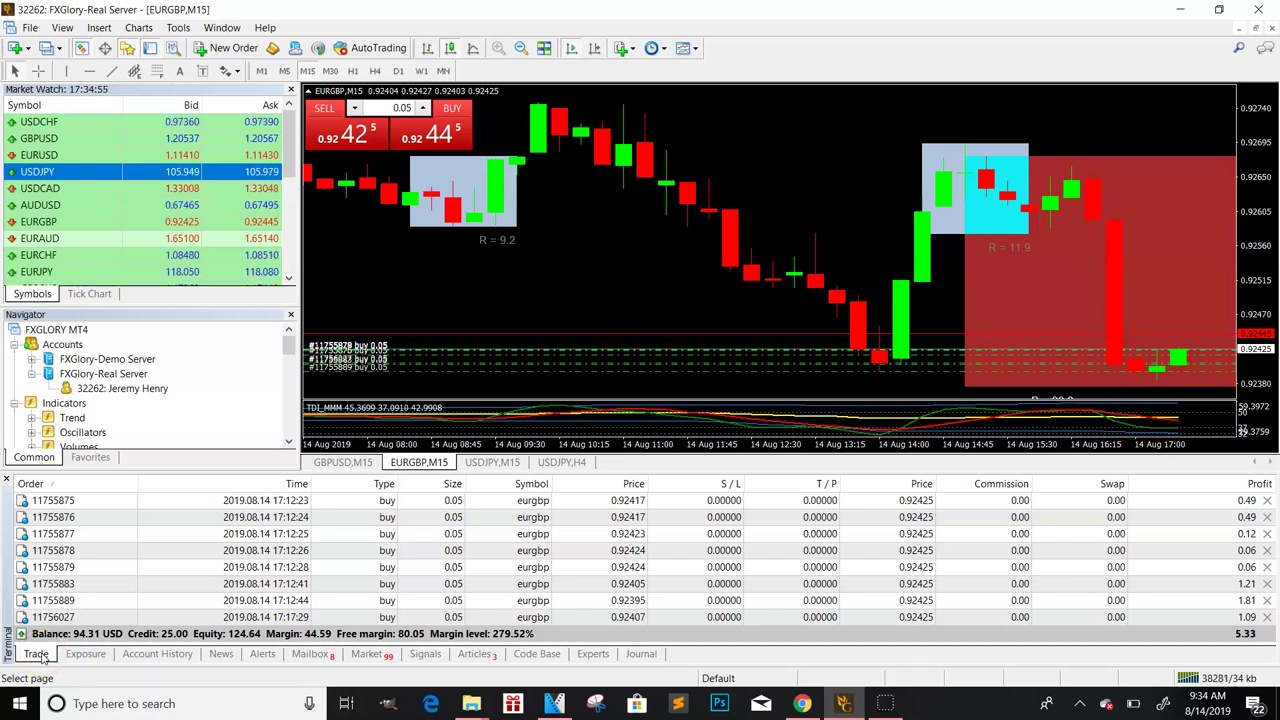
Task: Expand the Trend indicators folder
Action: pyautogui.click(x=32, y=418)
